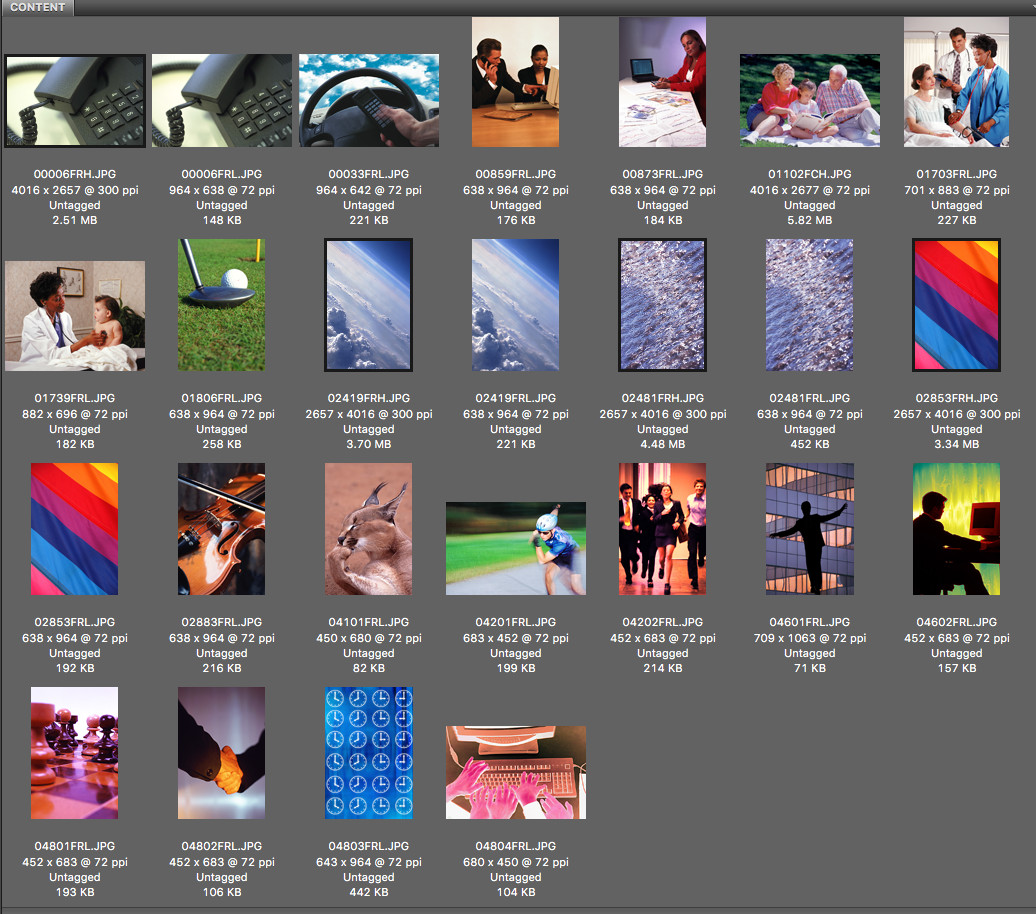Select the 01806FRL.JPG golf club thumbnail
Viewport: 1036px width, 914px height.
click(x=221, y=305)
